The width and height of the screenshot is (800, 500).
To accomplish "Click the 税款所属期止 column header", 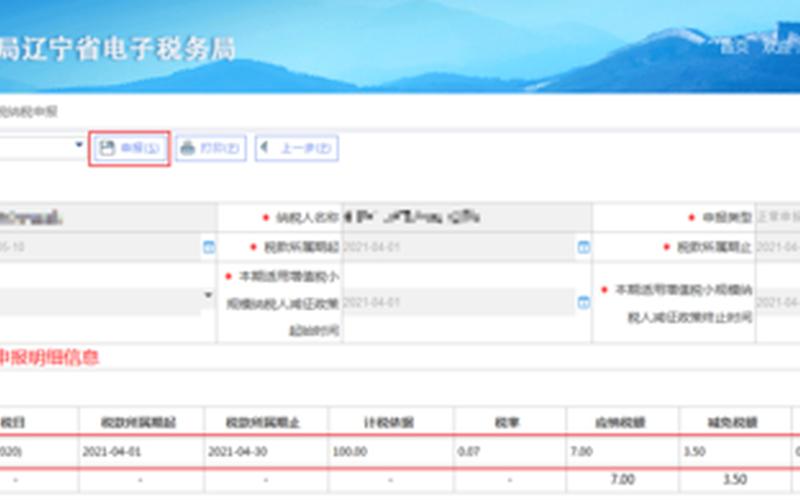I will click(x=263, y=422).
